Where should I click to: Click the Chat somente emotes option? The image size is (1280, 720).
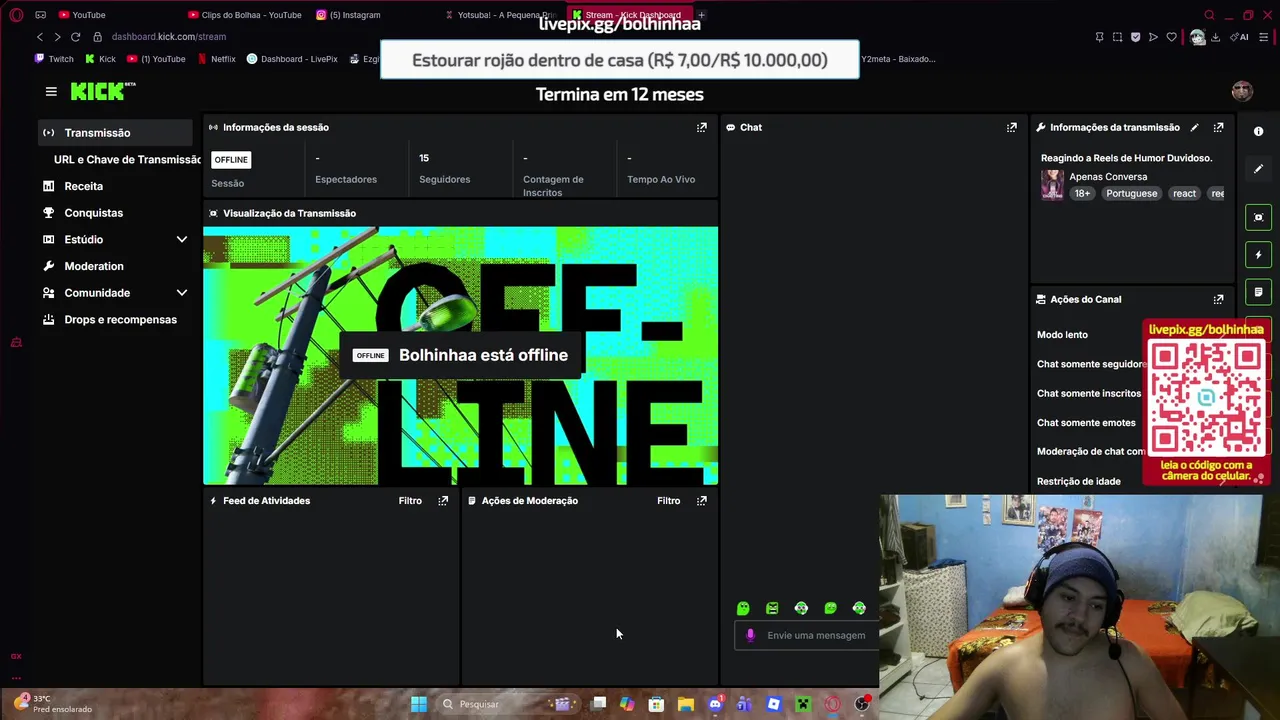point(1086,423)
